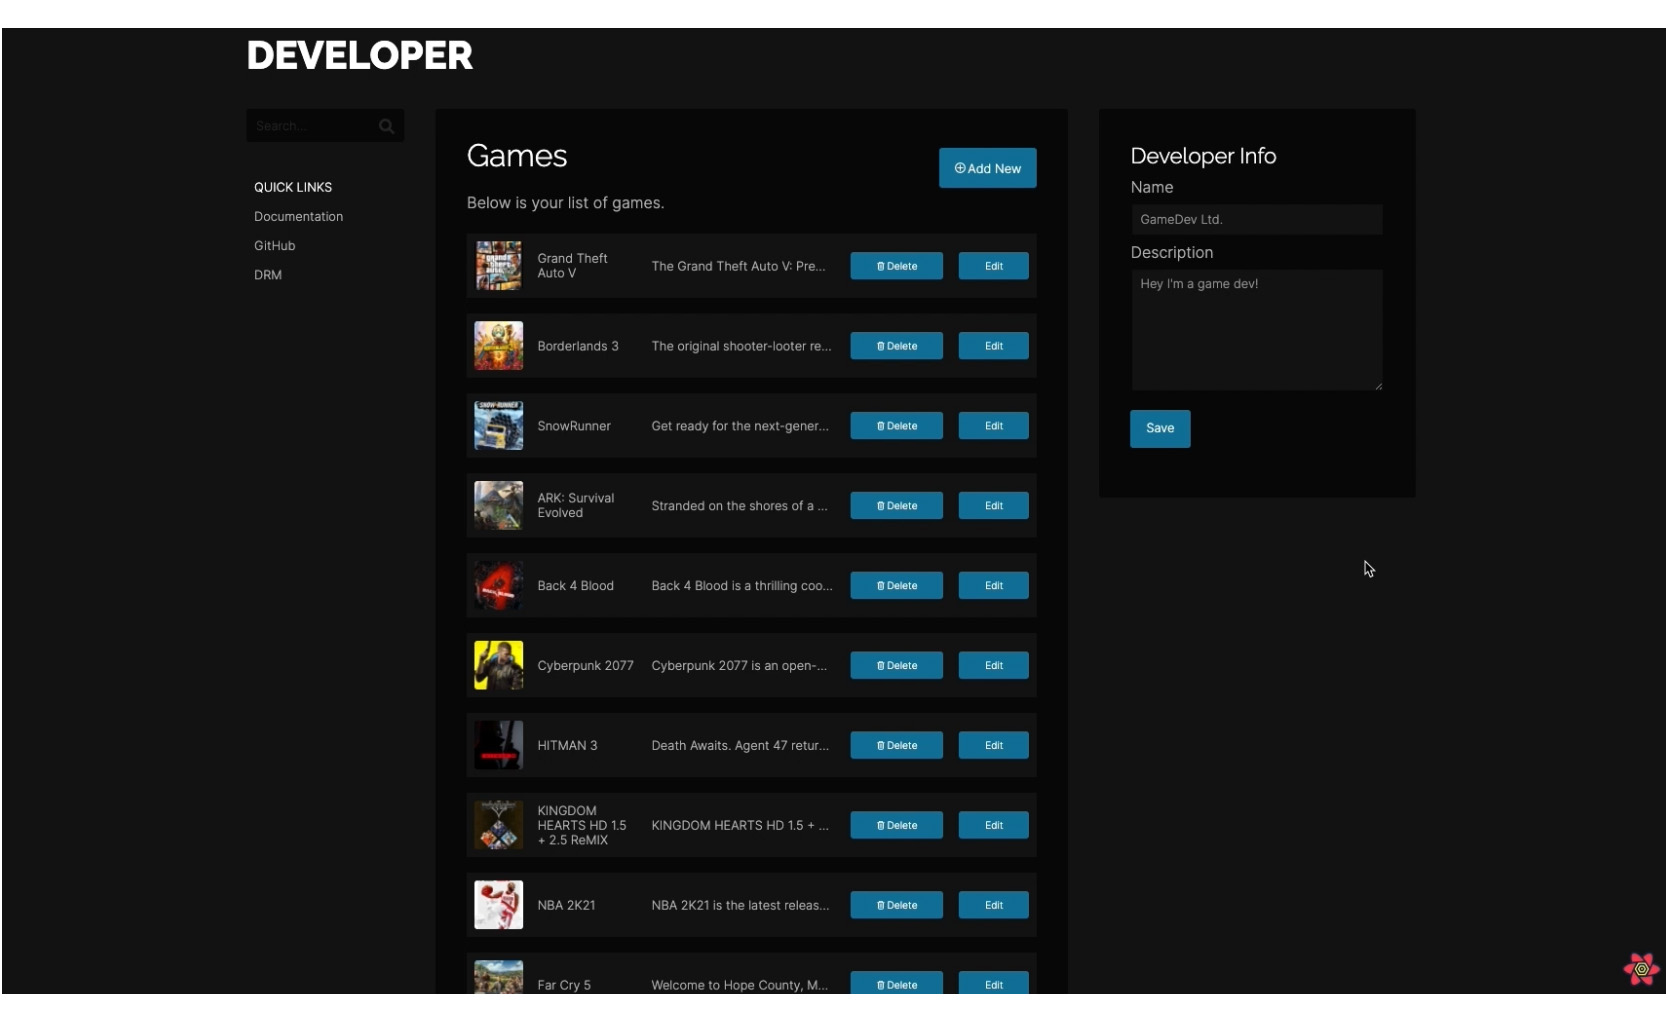Click 'The Grand Theft Auto V: Pre...' description

[x=738, y=267]
